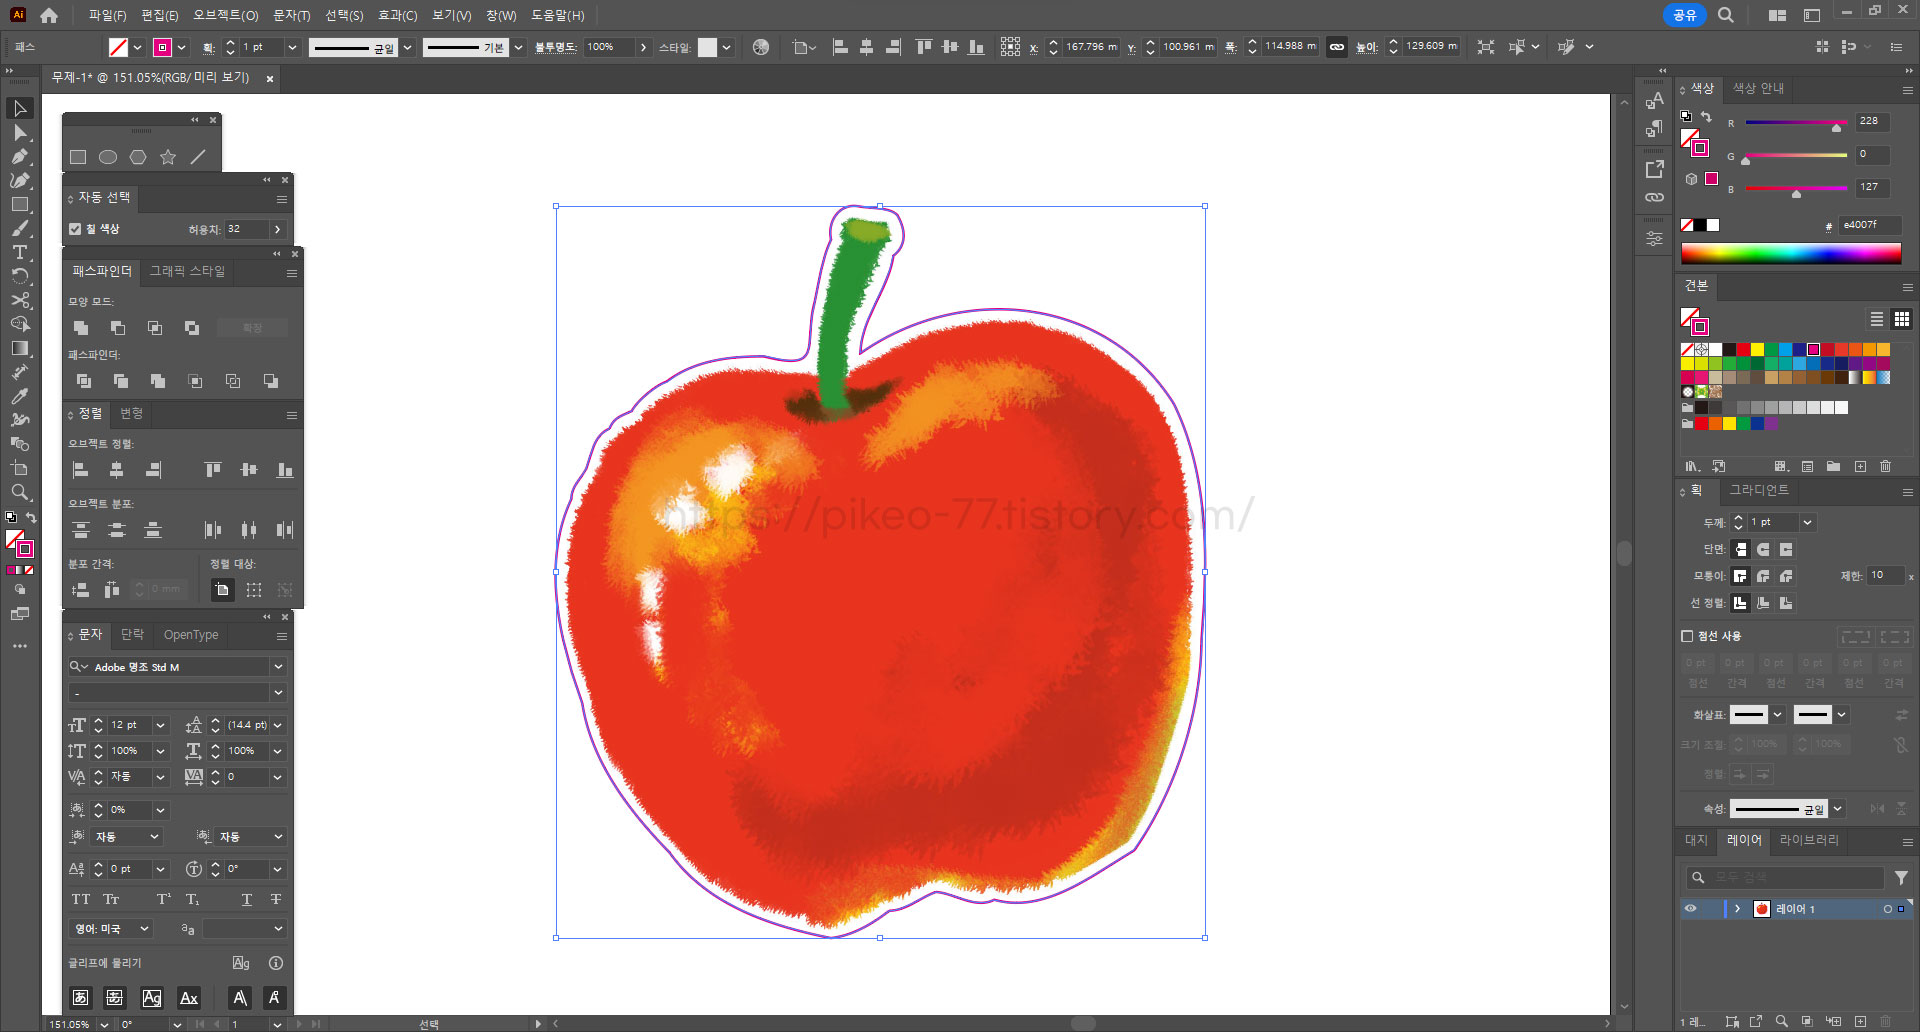Click Horizontal Align Left in Align panel
Viewport: 1920px width, 1032px height.
81,470
